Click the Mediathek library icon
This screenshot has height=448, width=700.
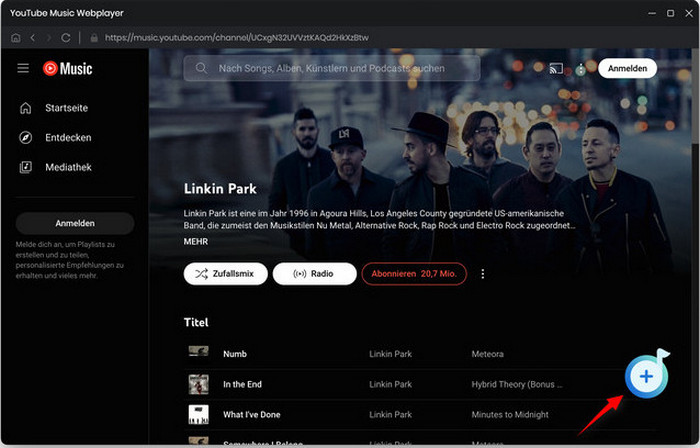pyautogui.click(x=25, y=167)
